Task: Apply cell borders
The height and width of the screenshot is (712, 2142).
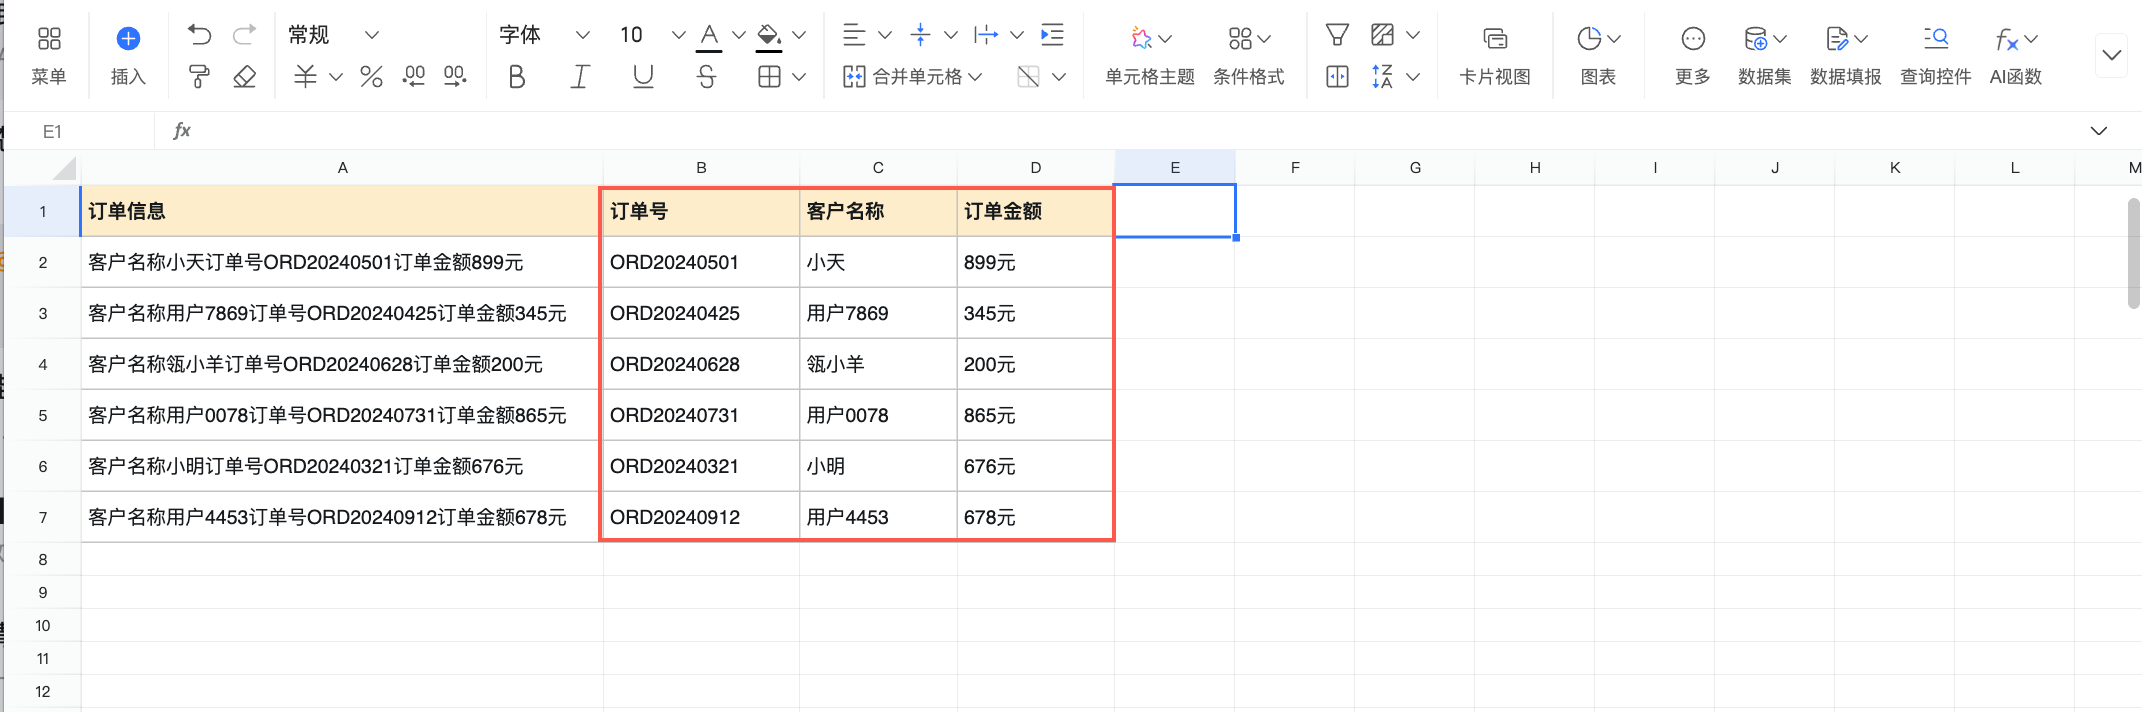Action: pyautogui.click(x=769, y=77)
